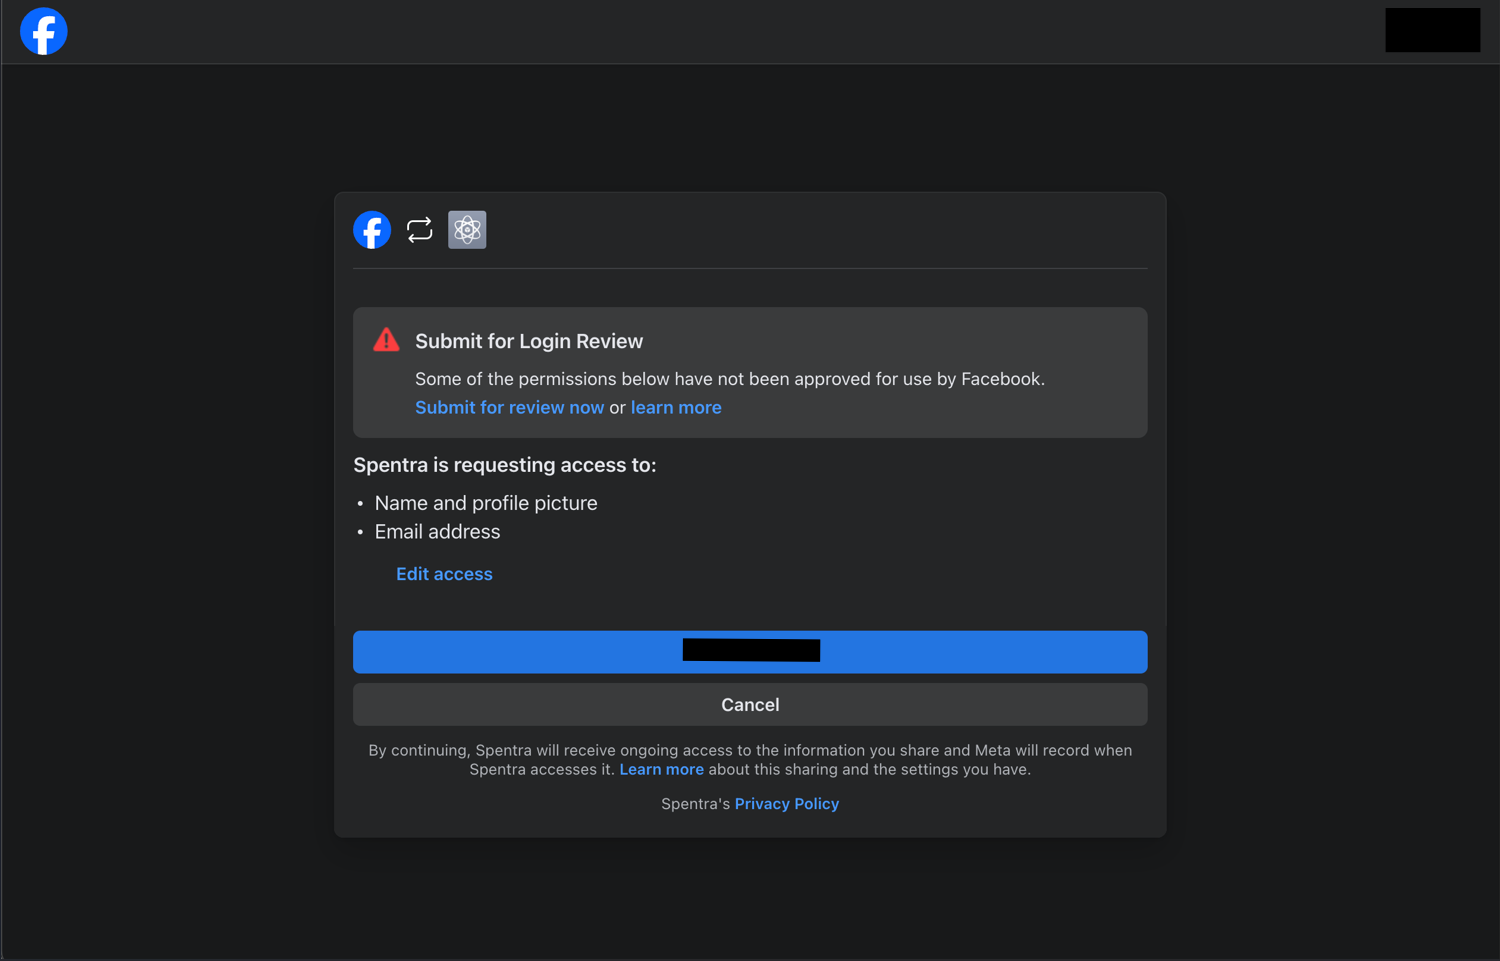Click 'Spentra is requesting access to:' text
The image size is (1500, 961).
point(504,465)
